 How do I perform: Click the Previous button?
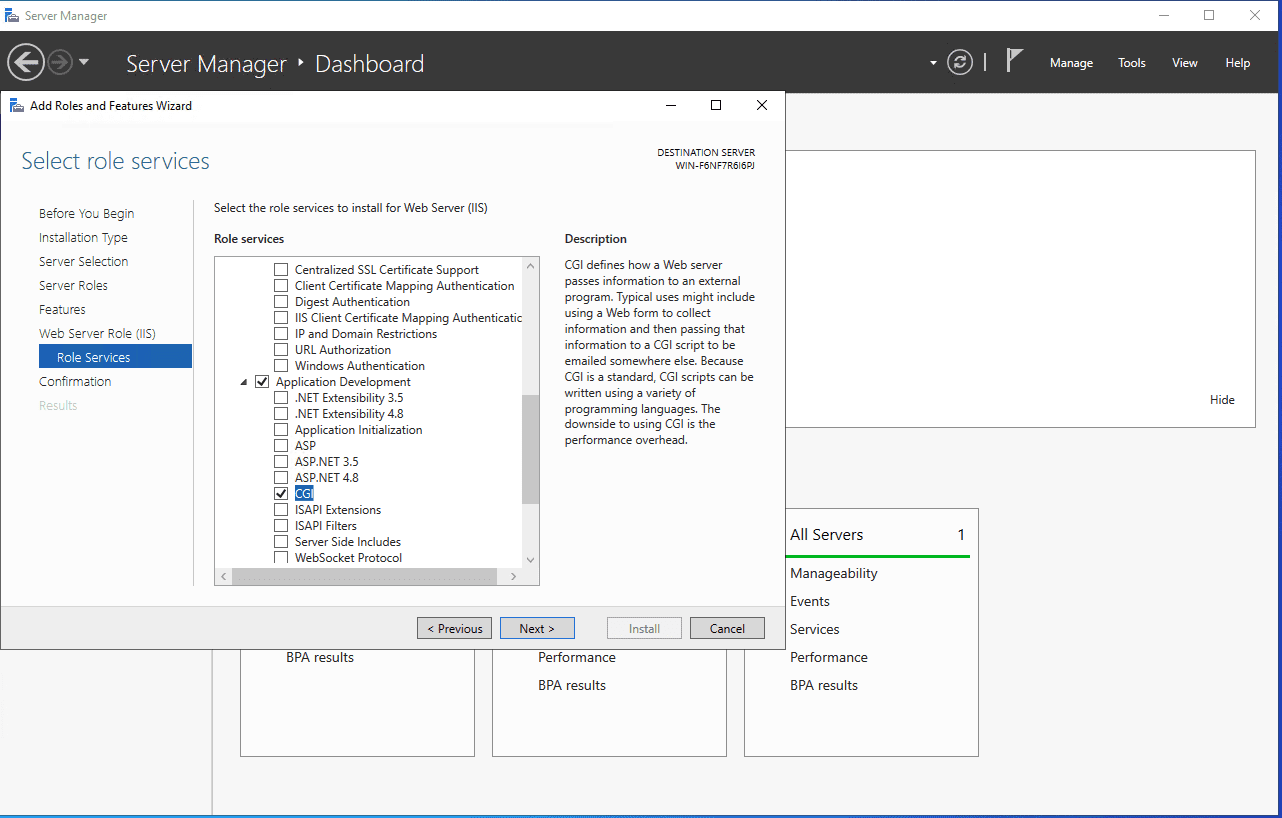point(454,628)
